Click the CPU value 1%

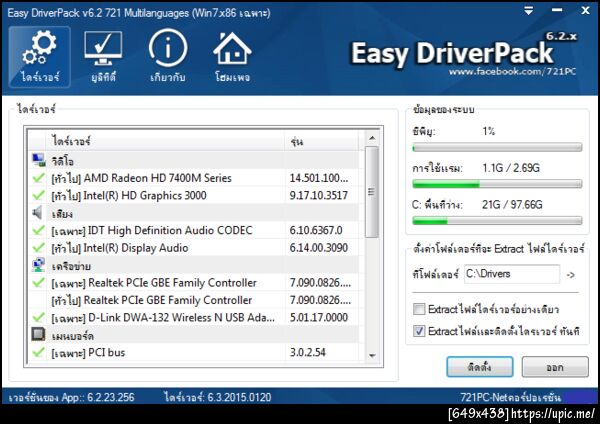(x=489, y=131)
